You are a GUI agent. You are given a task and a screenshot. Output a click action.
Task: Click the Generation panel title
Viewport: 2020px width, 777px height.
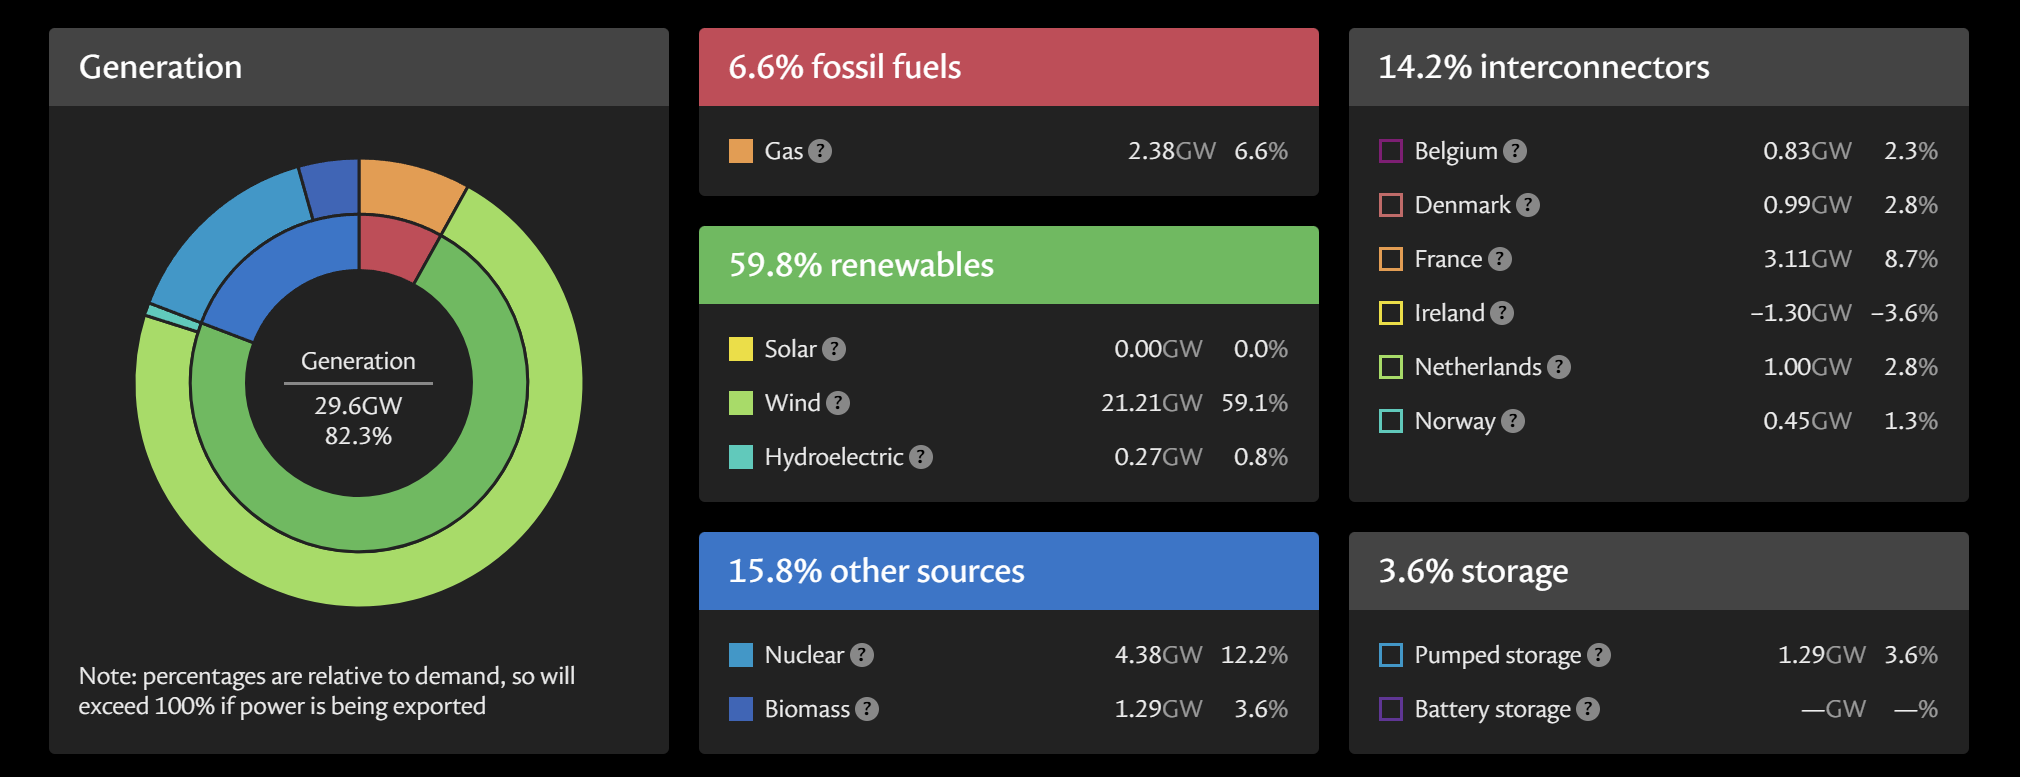[161, 67]
